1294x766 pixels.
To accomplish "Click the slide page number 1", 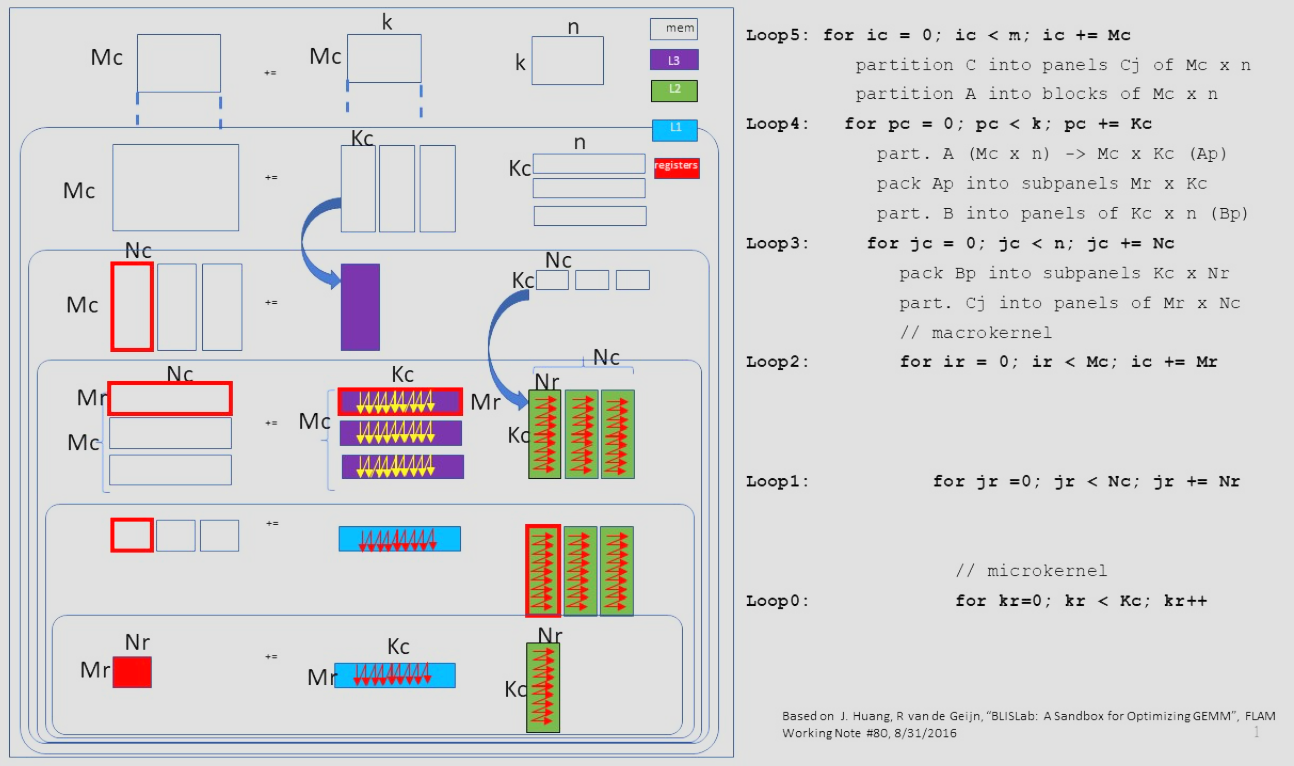I will pyautogui.click(x=1256, y=727).
